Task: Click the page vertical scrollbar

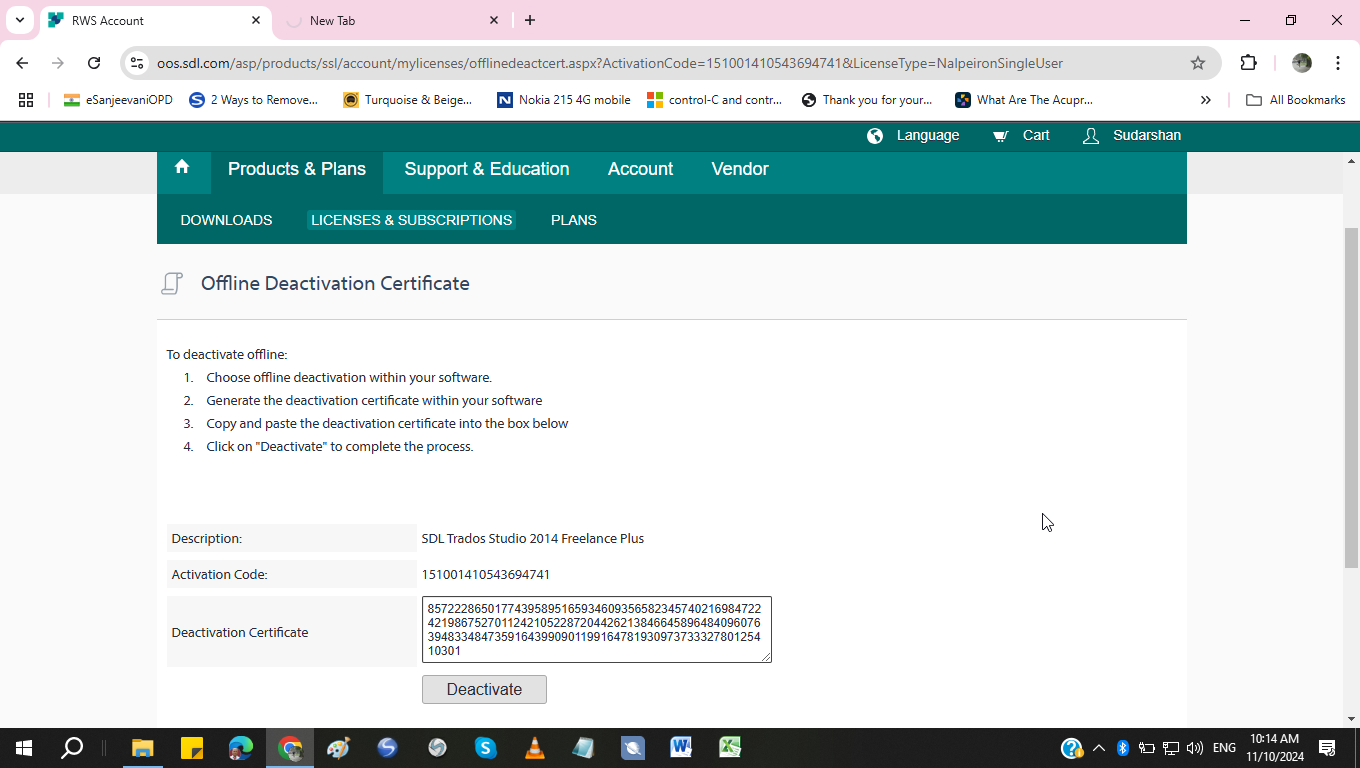Action: (1351, 398)
